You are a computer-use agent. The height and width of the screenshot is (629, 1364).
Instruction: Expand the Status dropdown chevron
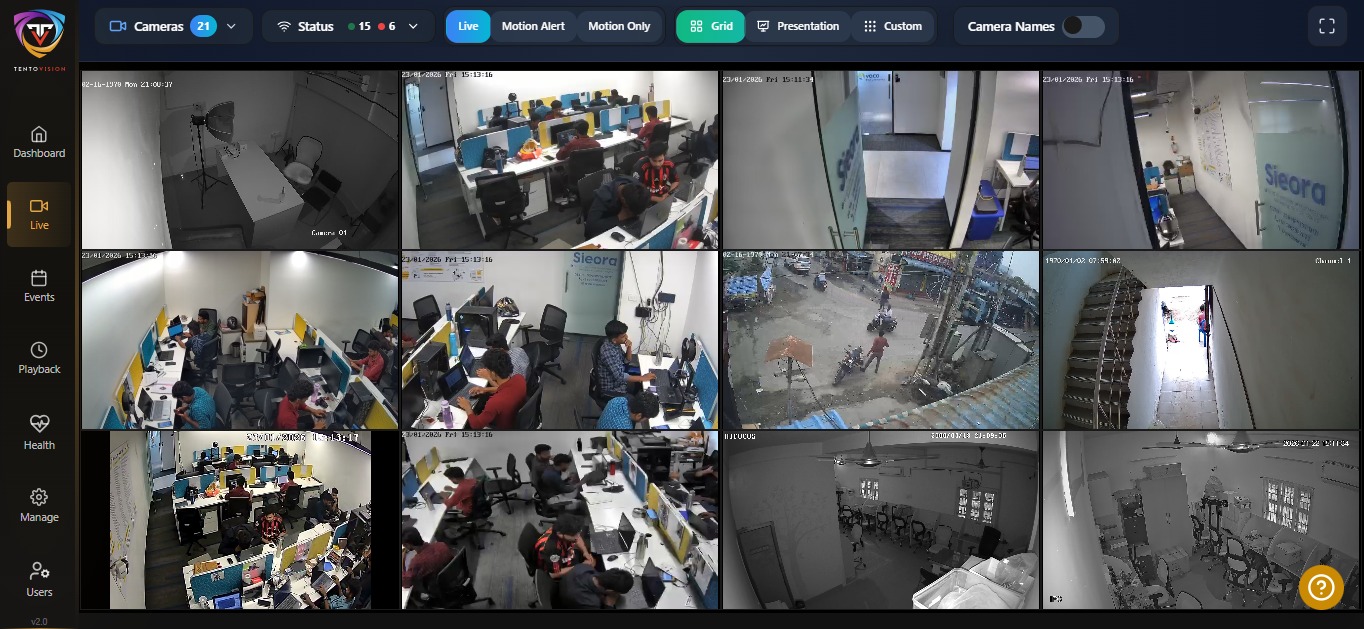[x=413, y=27]
